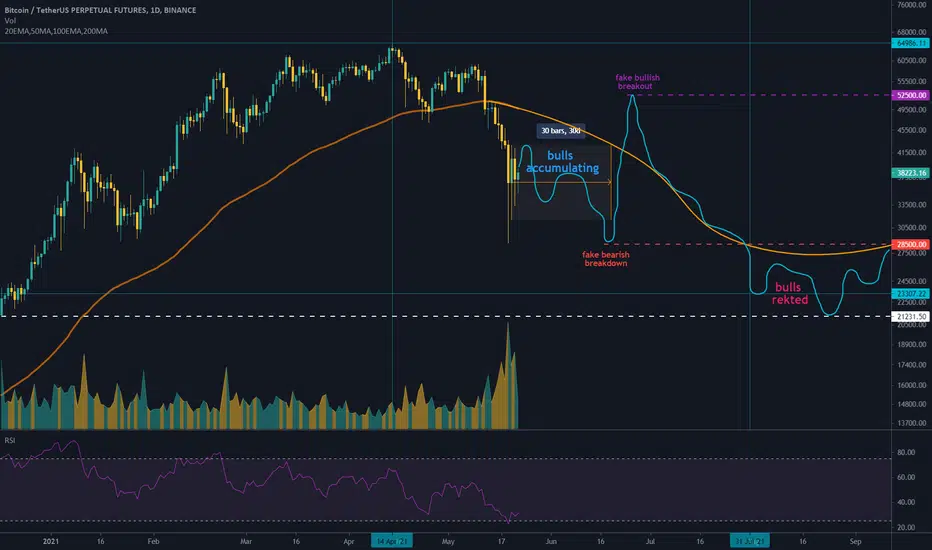Click the Mar label on time axis
Image resolution: width=932 pixels, height=550 pixels.
click(245, 542)
